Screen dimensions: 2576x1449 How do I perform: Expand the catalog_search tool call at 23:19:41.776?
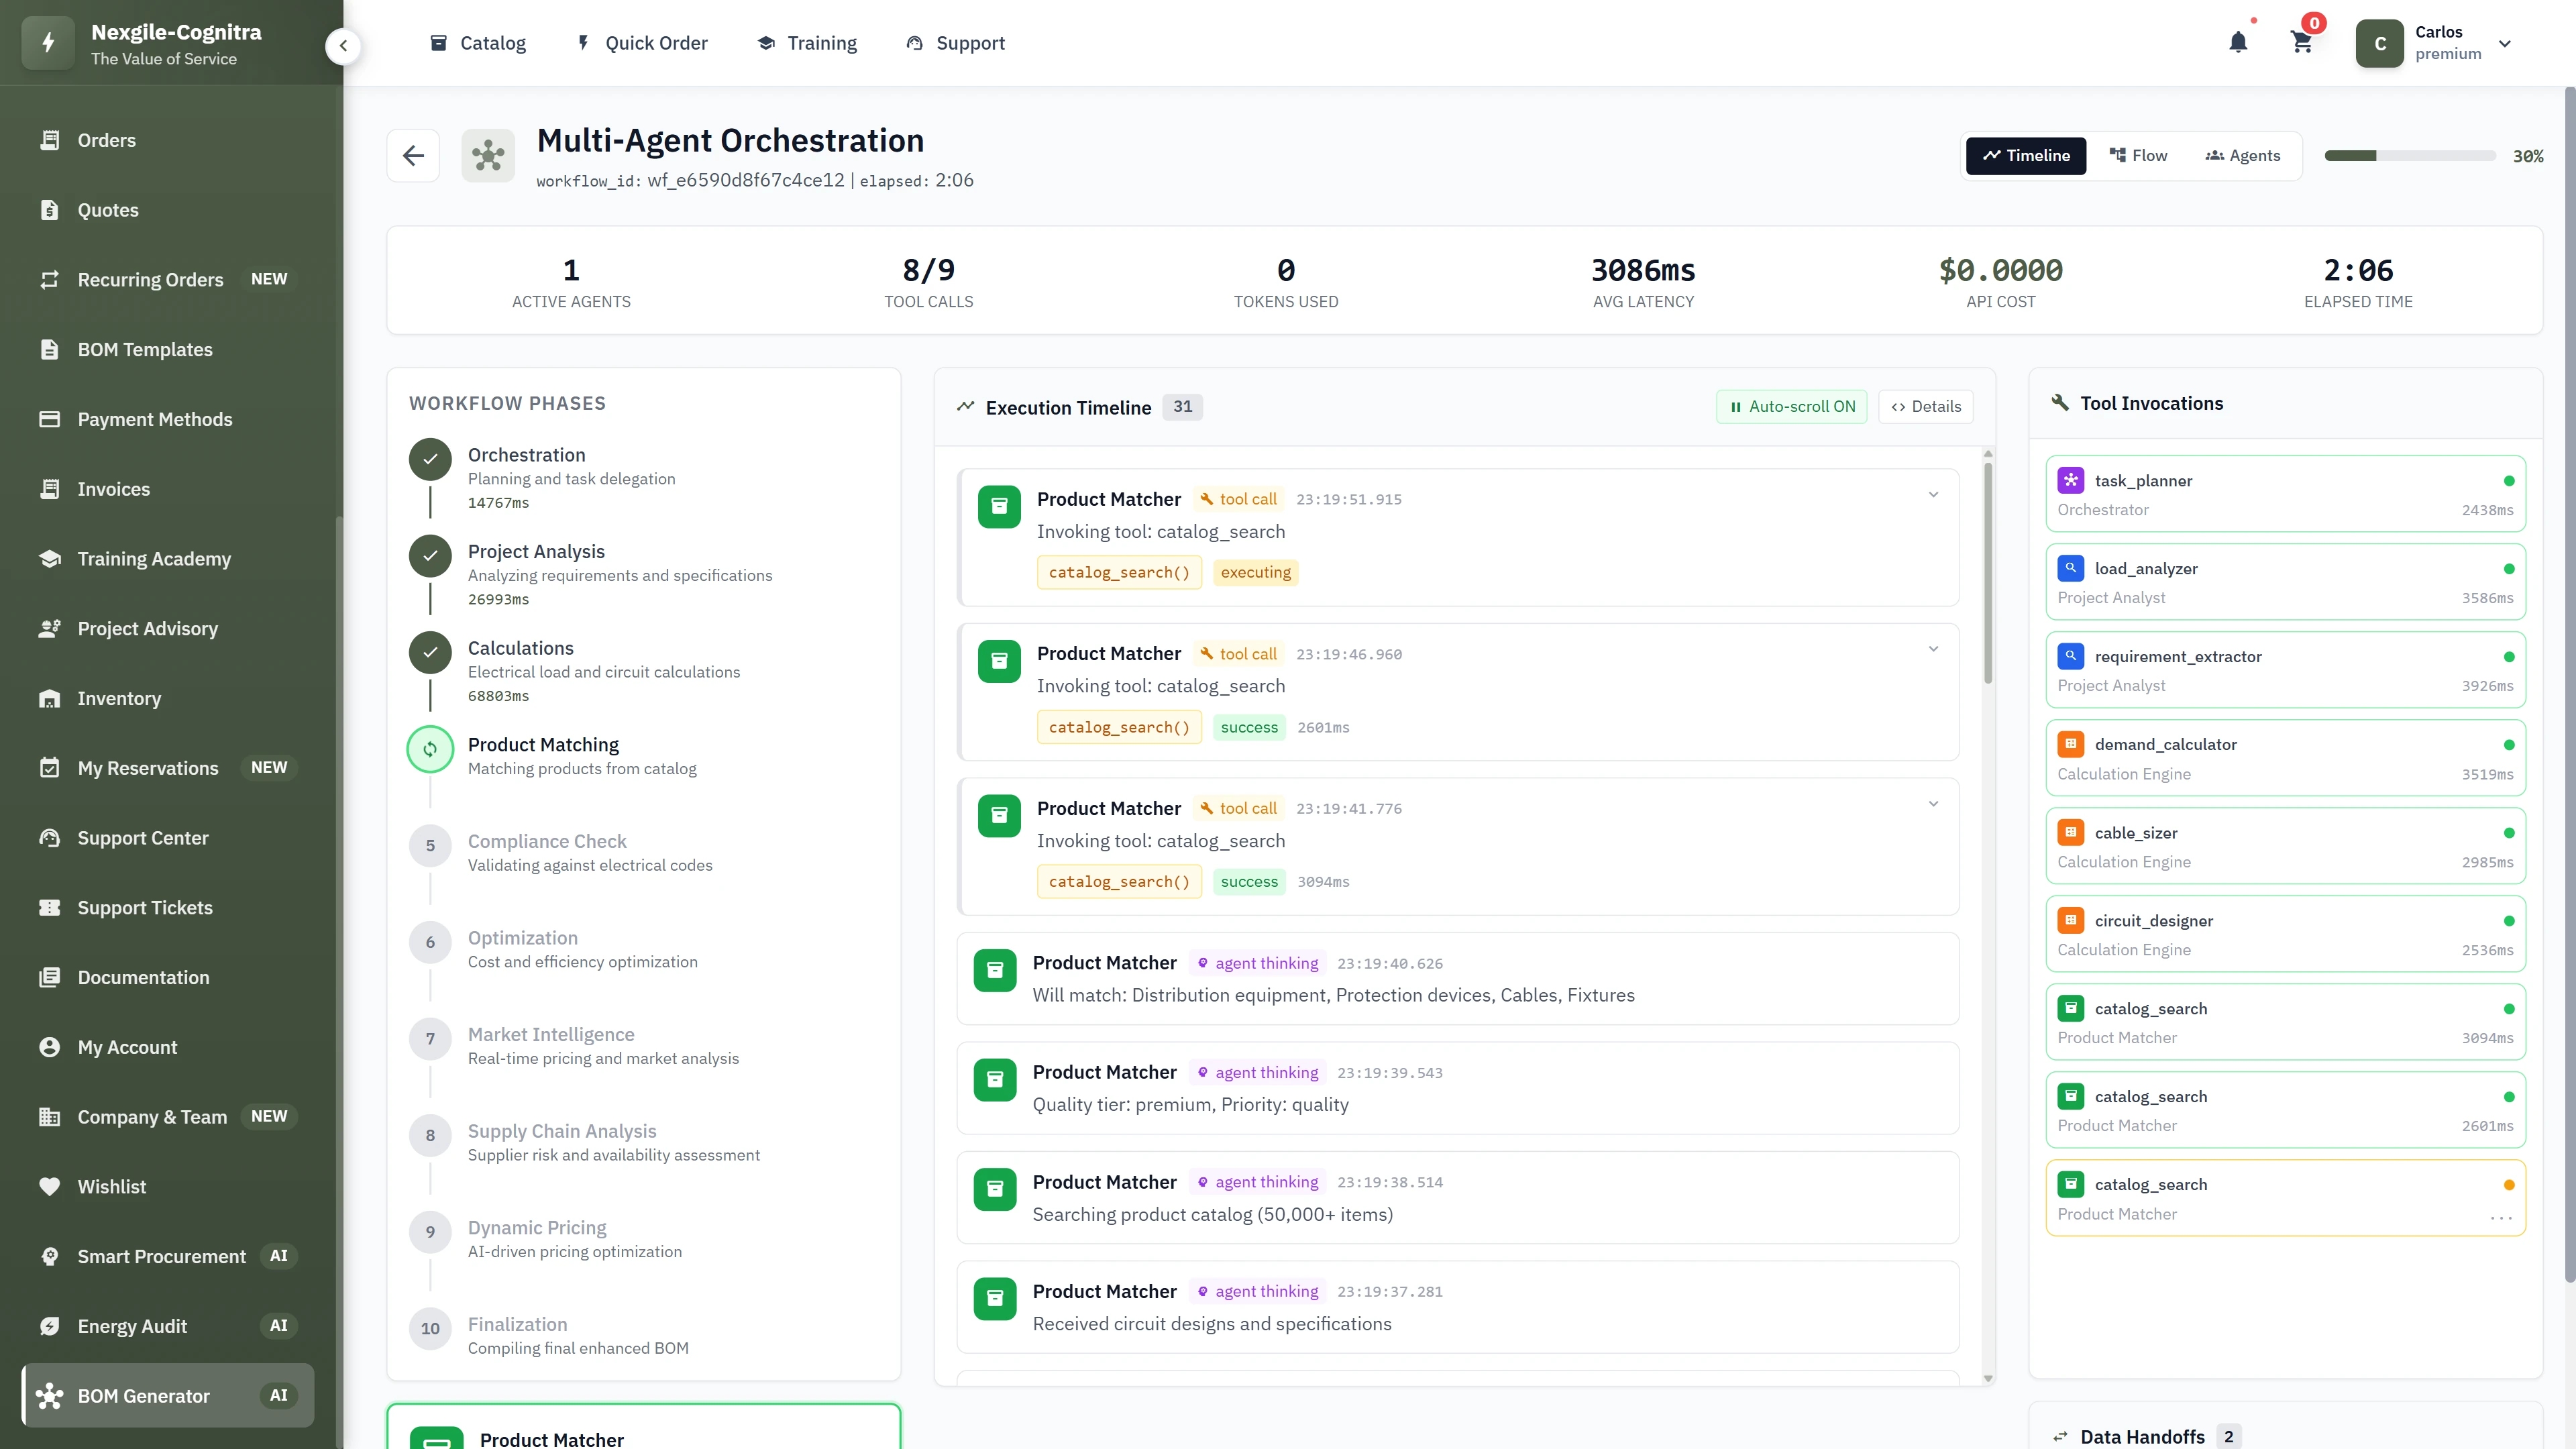1934,803
